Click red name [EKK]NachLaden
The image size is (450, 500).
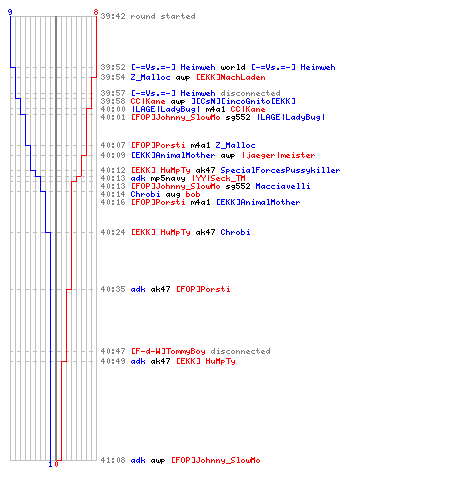tap(231, 77)
